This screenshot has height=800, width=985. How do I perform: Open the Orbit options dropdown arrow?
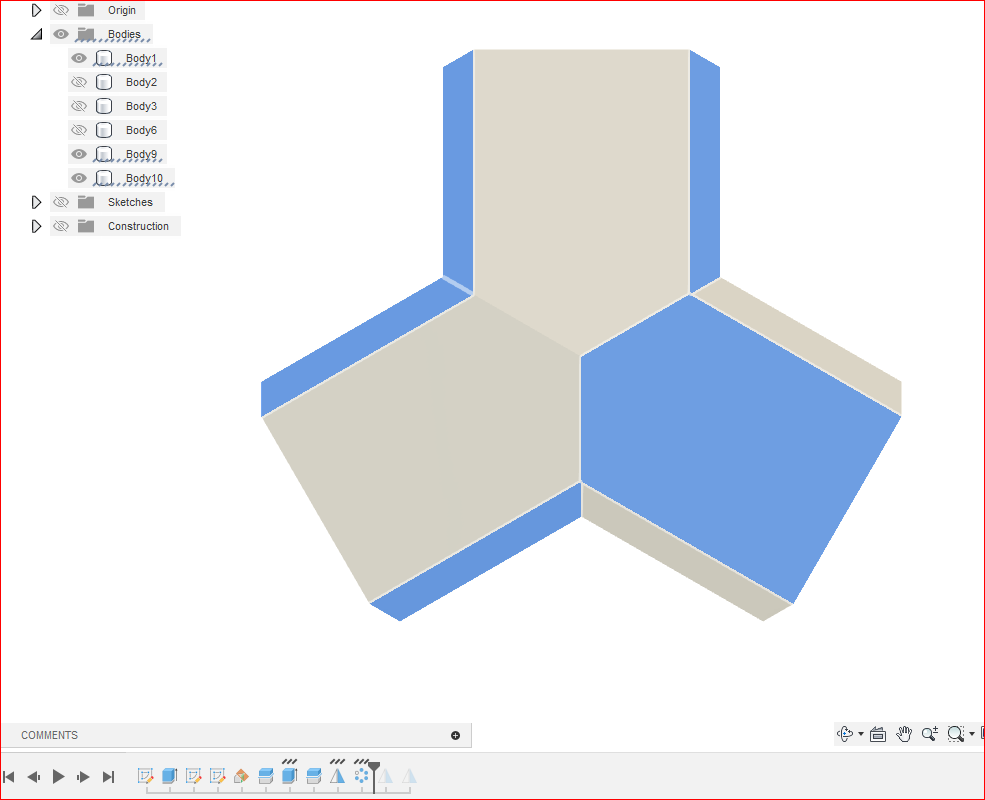click(x=860, y=734)
